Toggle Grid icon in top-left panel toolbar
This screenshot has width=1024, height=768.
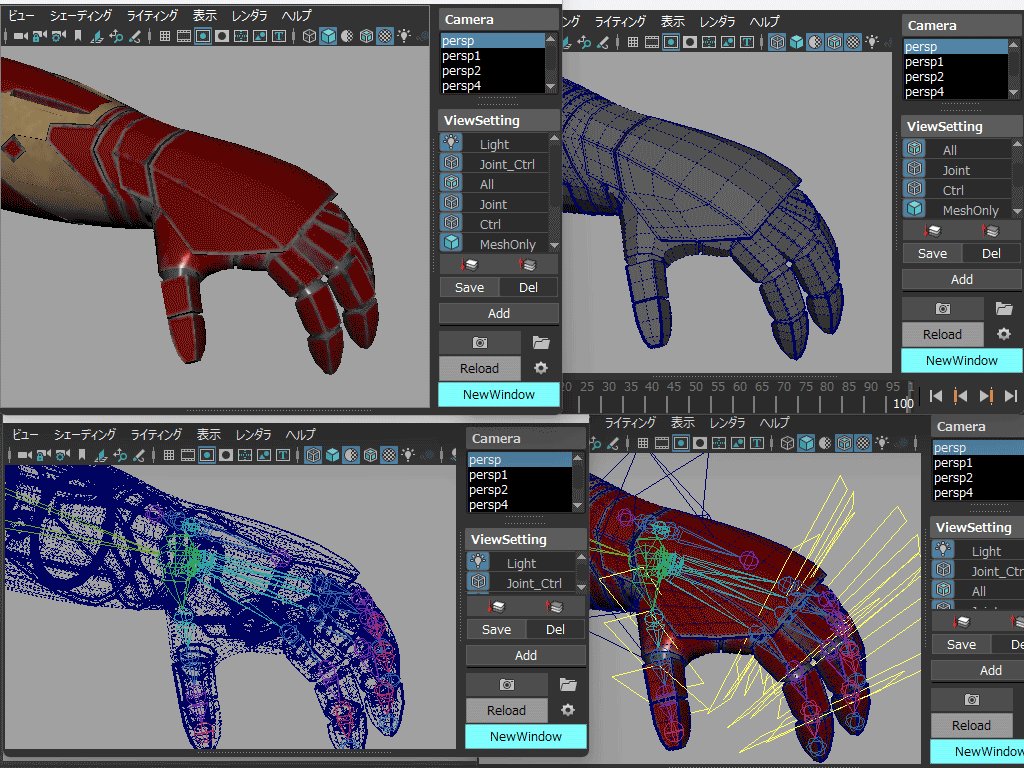[x=165, y=36]
